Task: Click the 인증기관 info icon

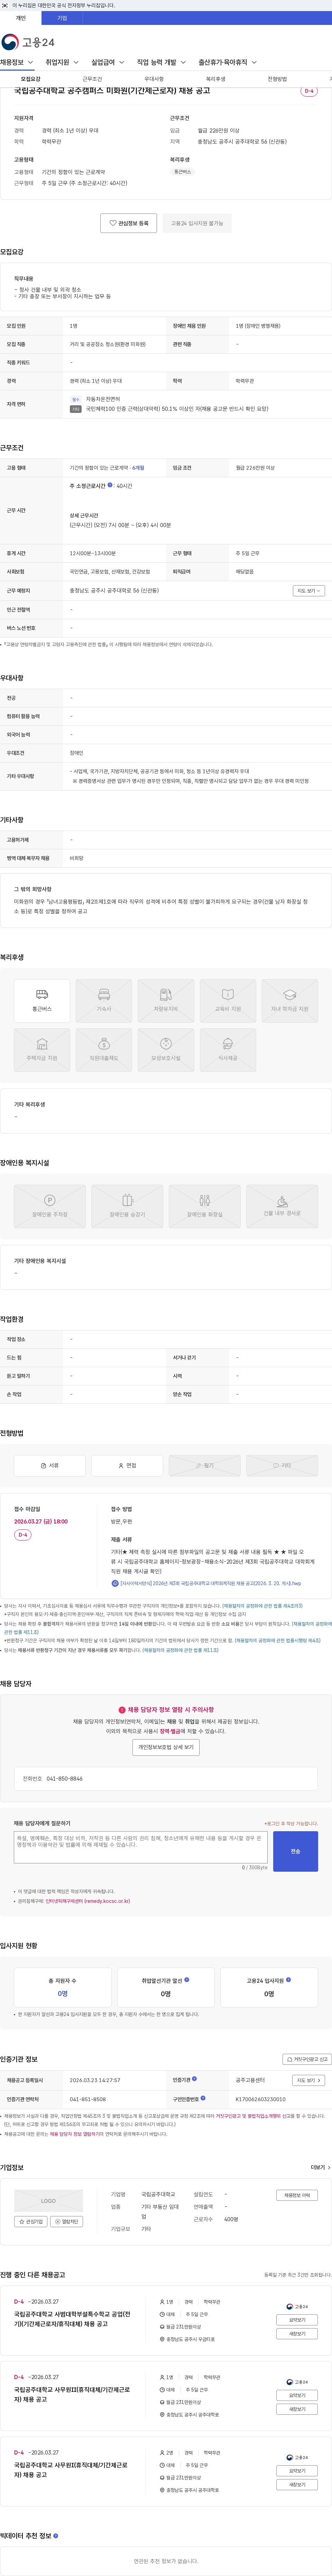Action: 195,2079
